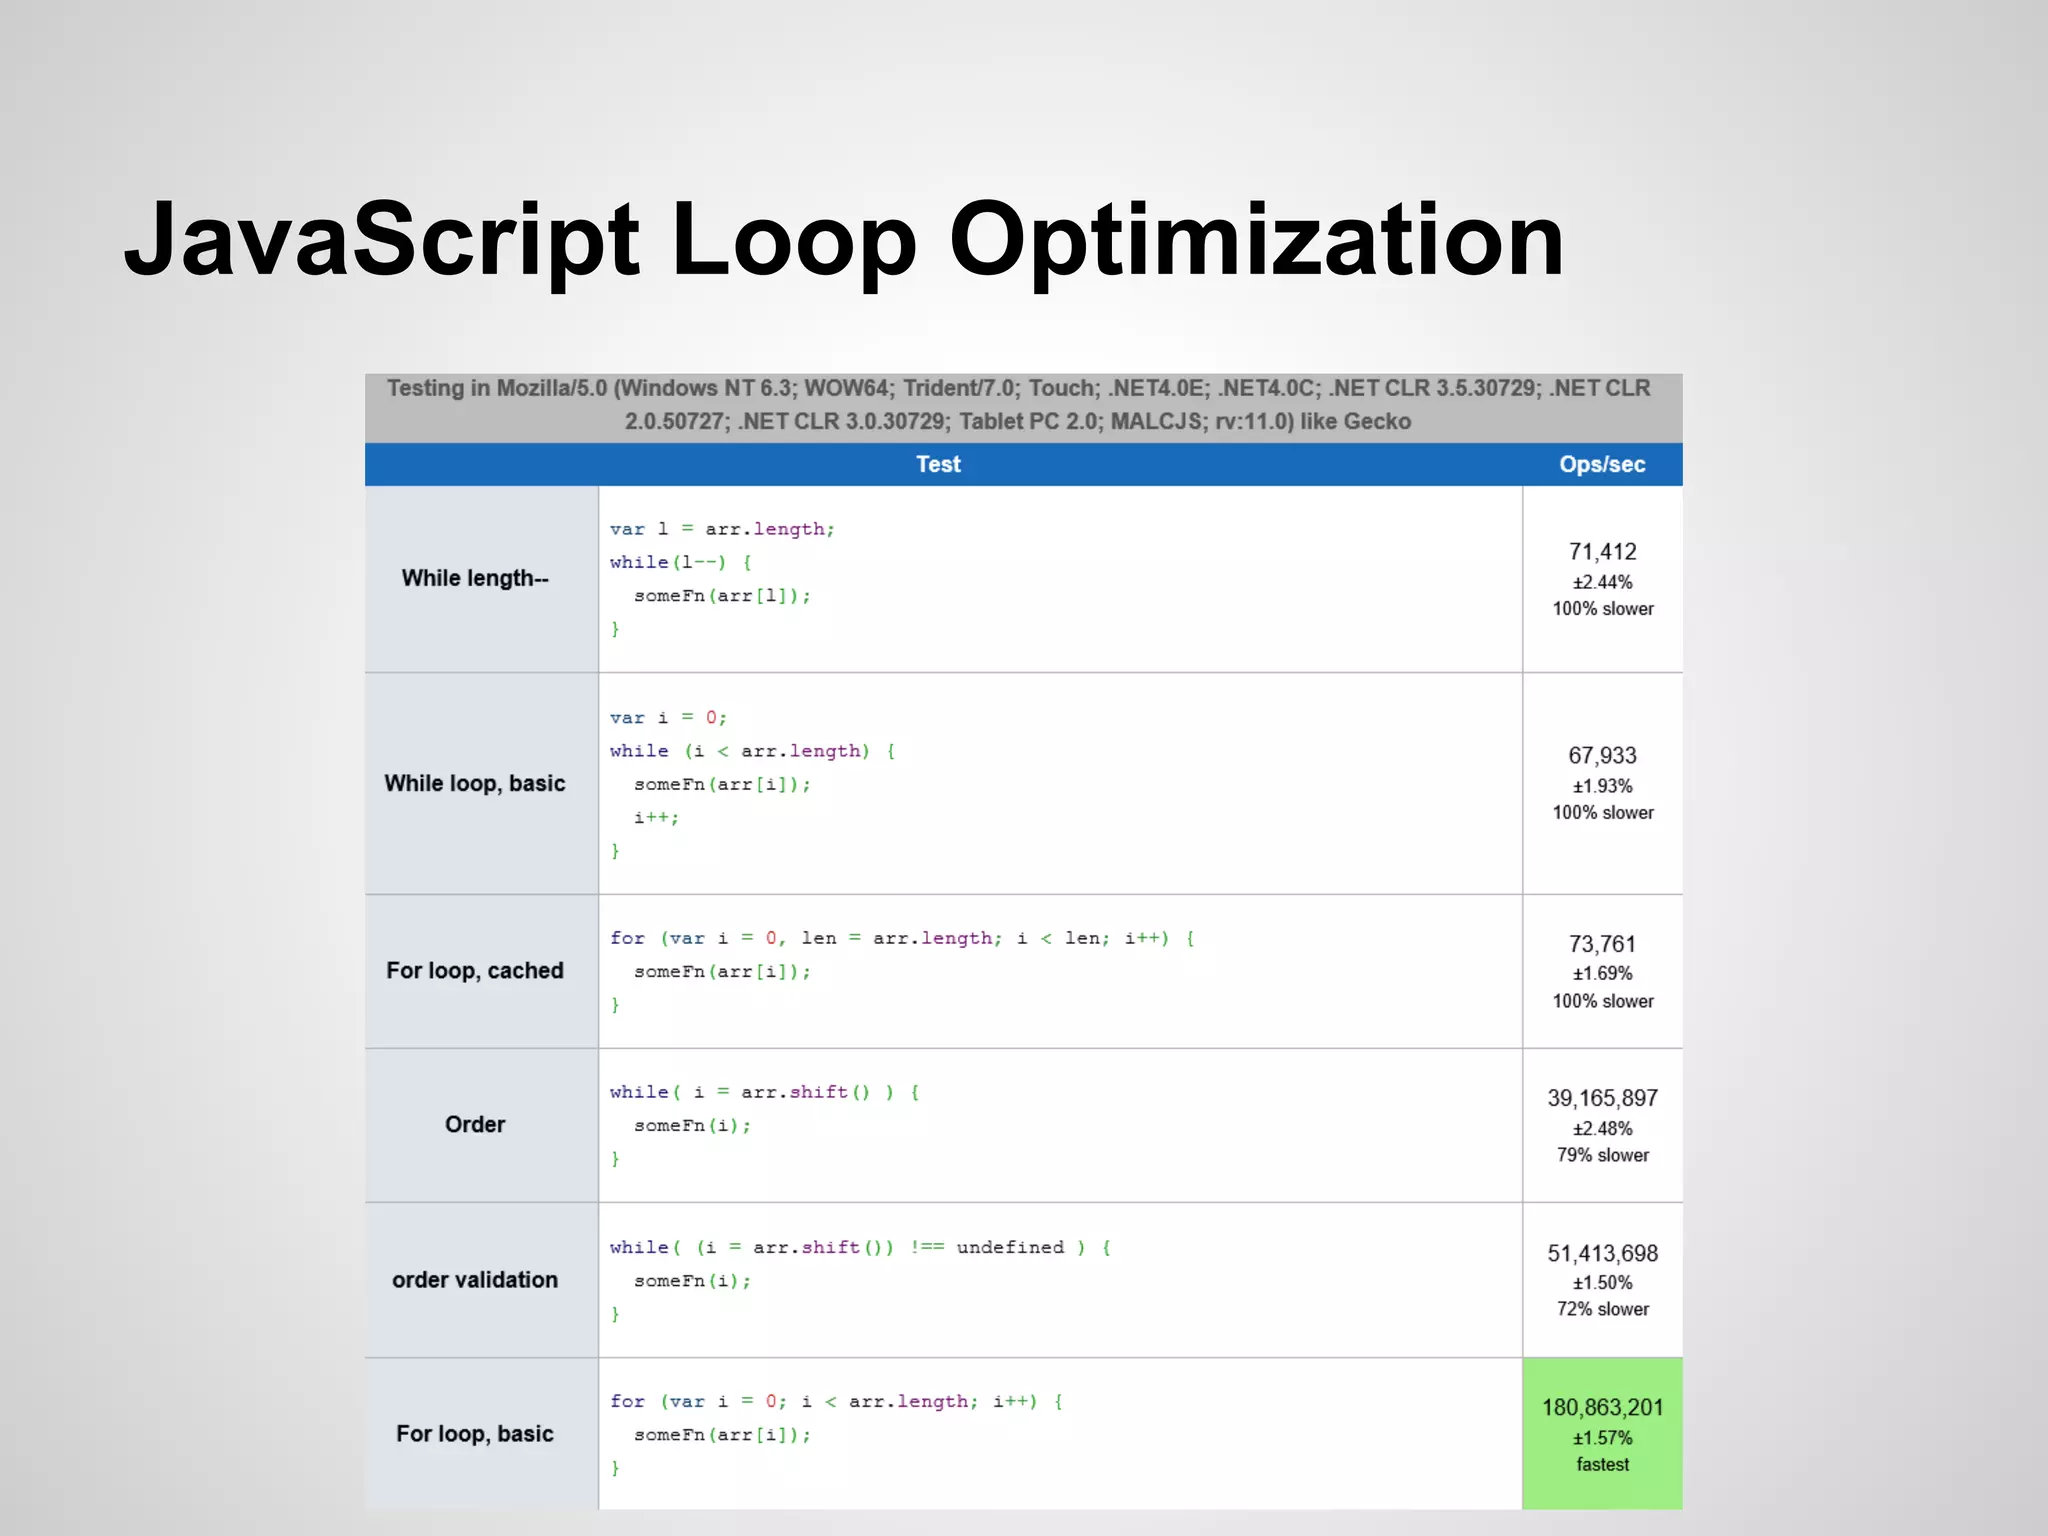Image resolution: width=2048 pixels, height=1536 pixels.
Task: Click the 'for (var i = 0; i < arr.length; i++)' line
Action: pyautogui.click(x=837, y=1401)
